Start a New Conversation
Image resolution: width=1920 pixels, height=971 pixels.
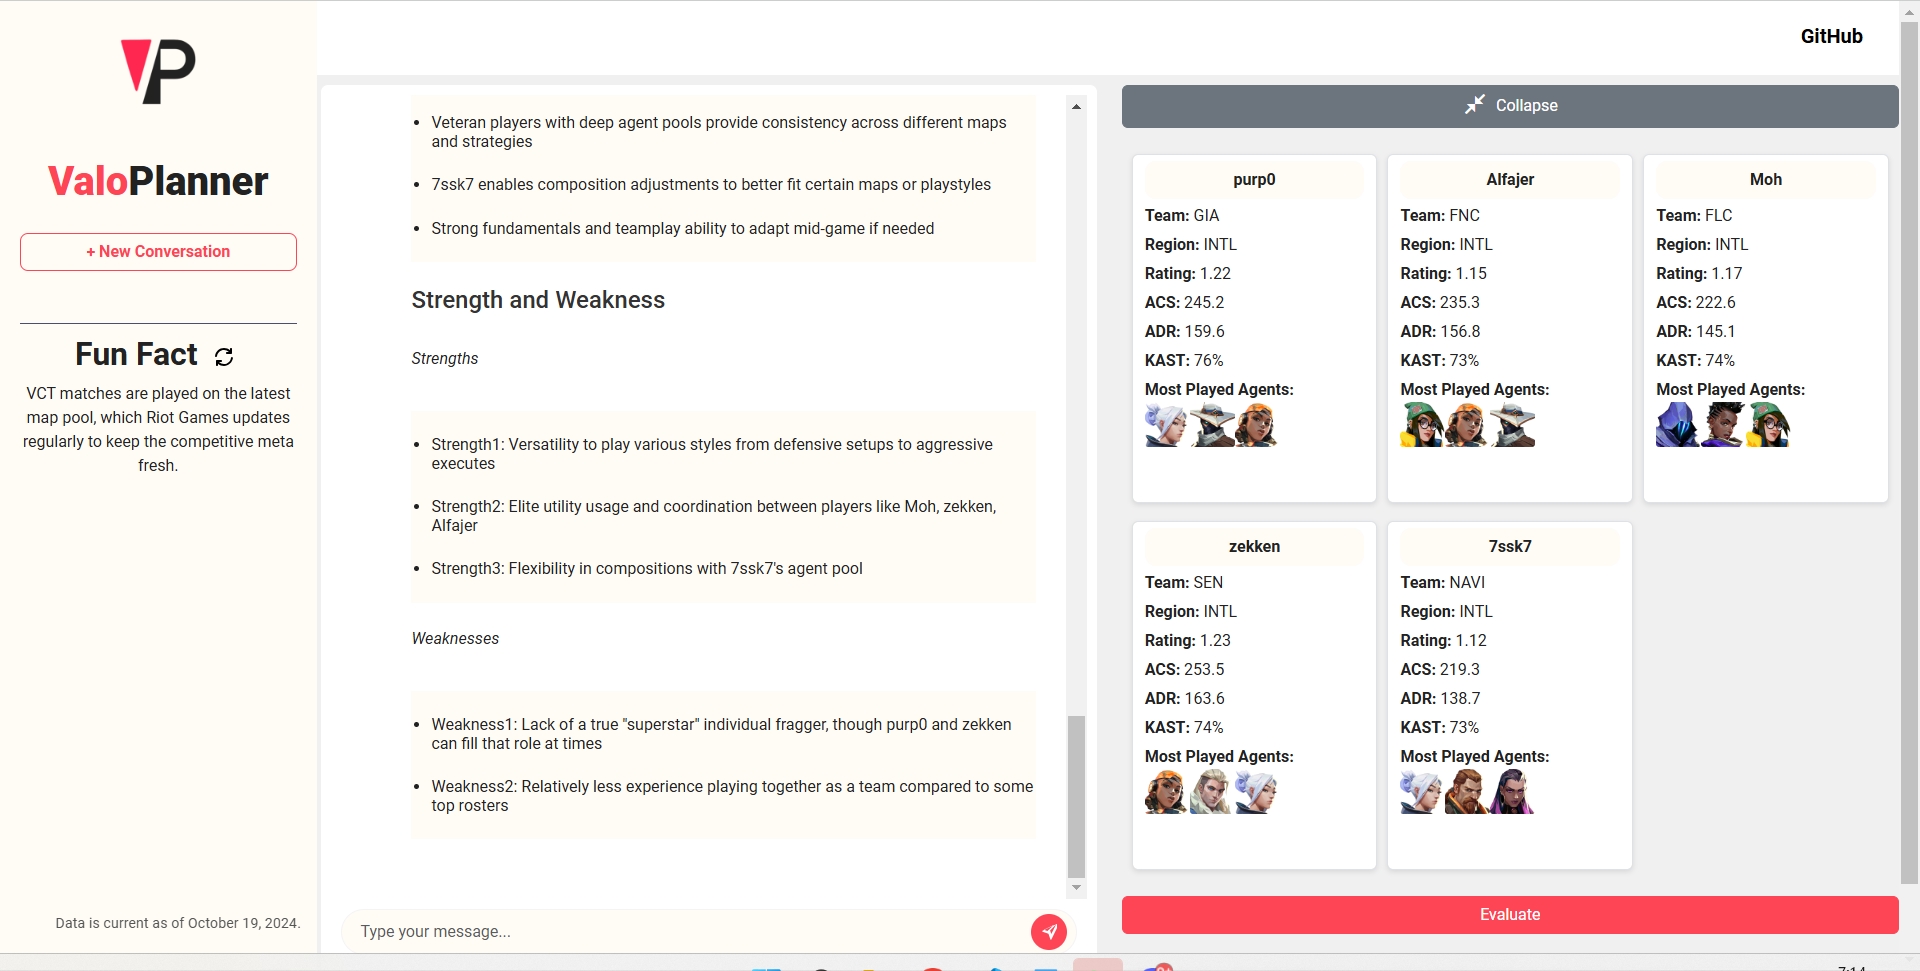[158, 252]
